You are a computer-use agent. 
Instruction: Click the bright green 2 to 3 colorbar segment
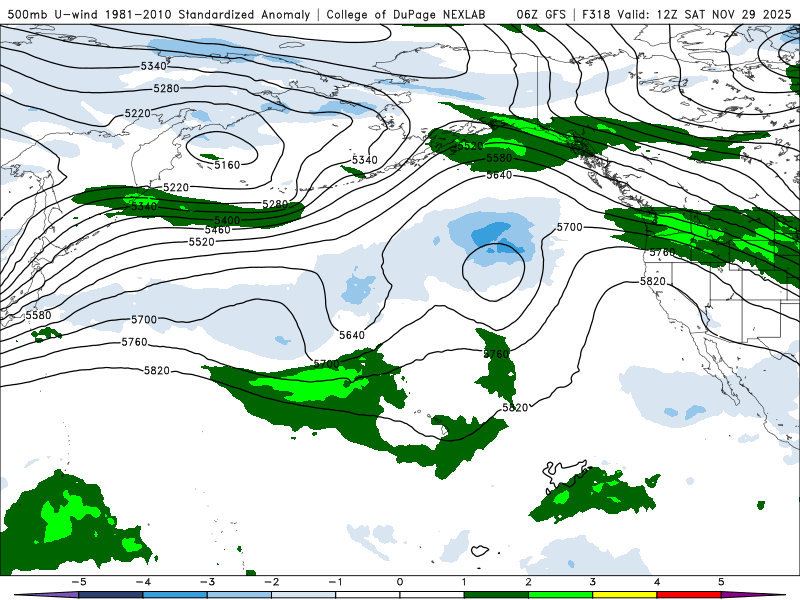click(x=561, y=595)
